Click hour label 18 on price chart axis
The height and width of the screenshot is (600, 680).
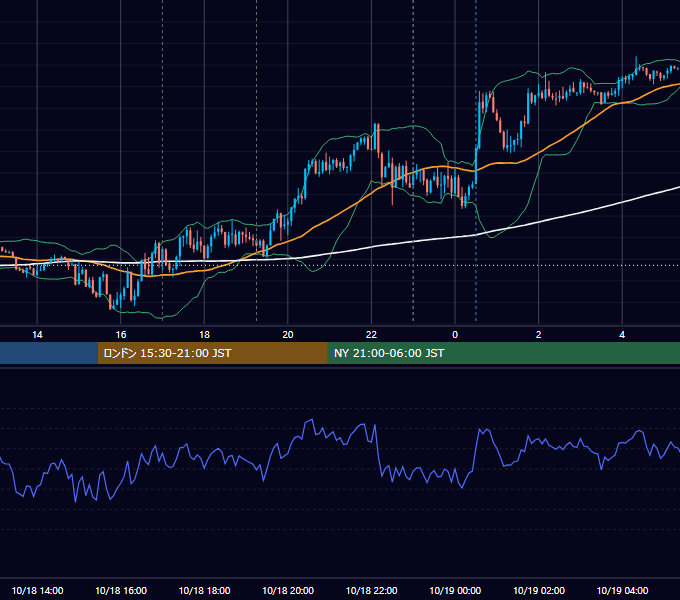(x=204, y=334)
